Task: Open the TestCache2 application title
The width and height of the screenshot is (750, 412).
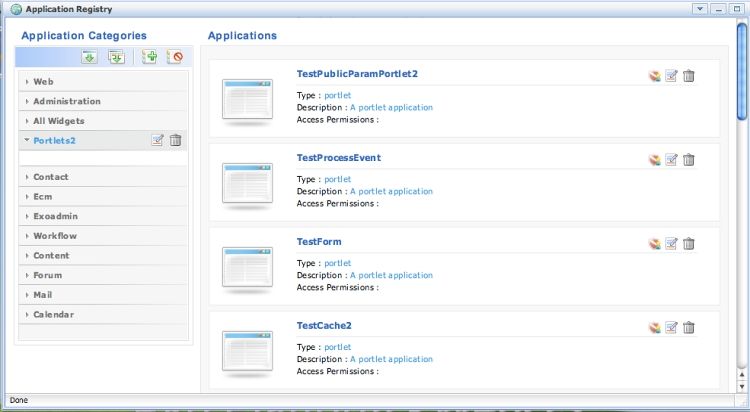Action: pyautogui.click(x=324, y=325)
